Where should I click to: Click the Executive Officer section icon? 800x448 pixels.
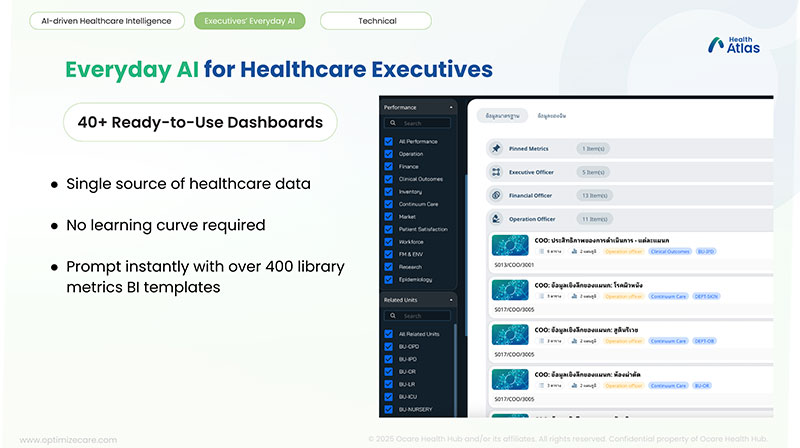pos(496,172)
